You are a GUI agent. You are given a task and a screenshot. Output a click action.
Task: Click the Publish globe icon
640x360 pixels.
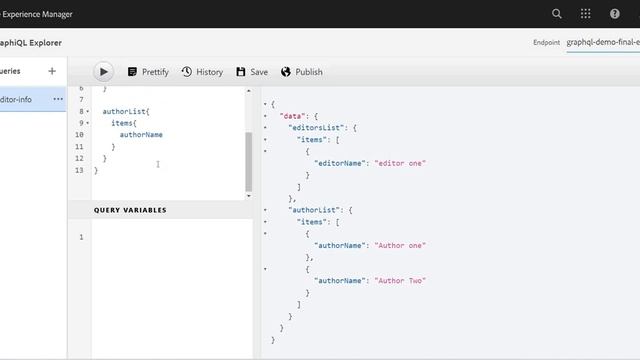(286, 72)
